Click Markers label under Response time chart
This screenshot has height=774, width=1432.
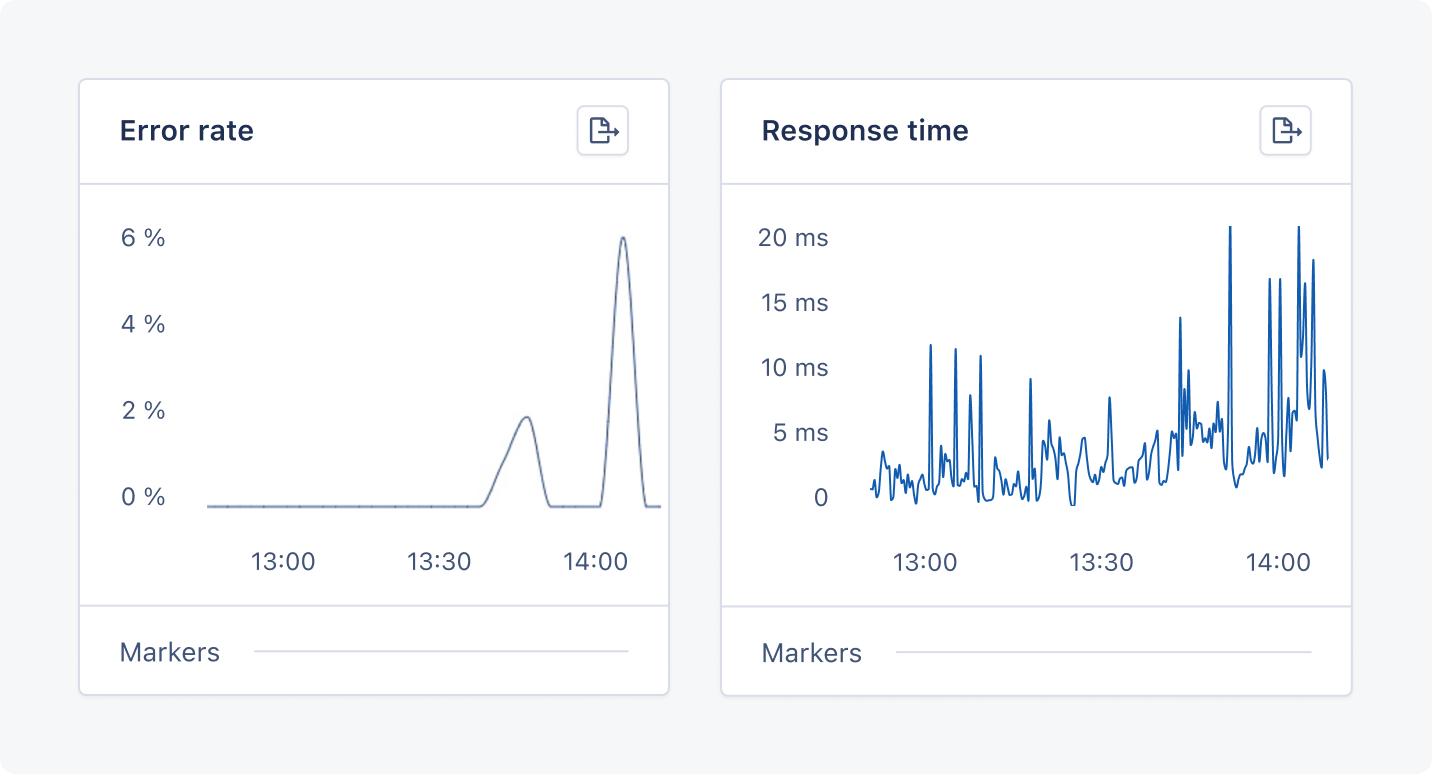pyautogui.click(x=812, y=653)
